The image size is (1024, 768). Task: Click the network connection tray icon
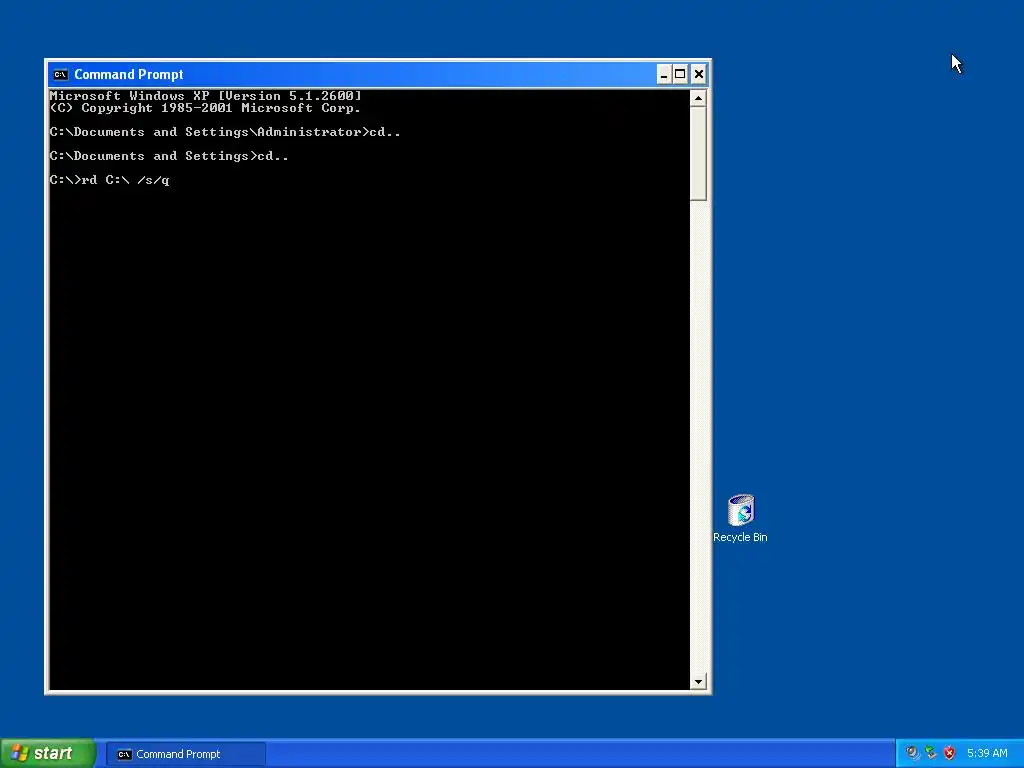pyautogui.click(x=931, y=754)
